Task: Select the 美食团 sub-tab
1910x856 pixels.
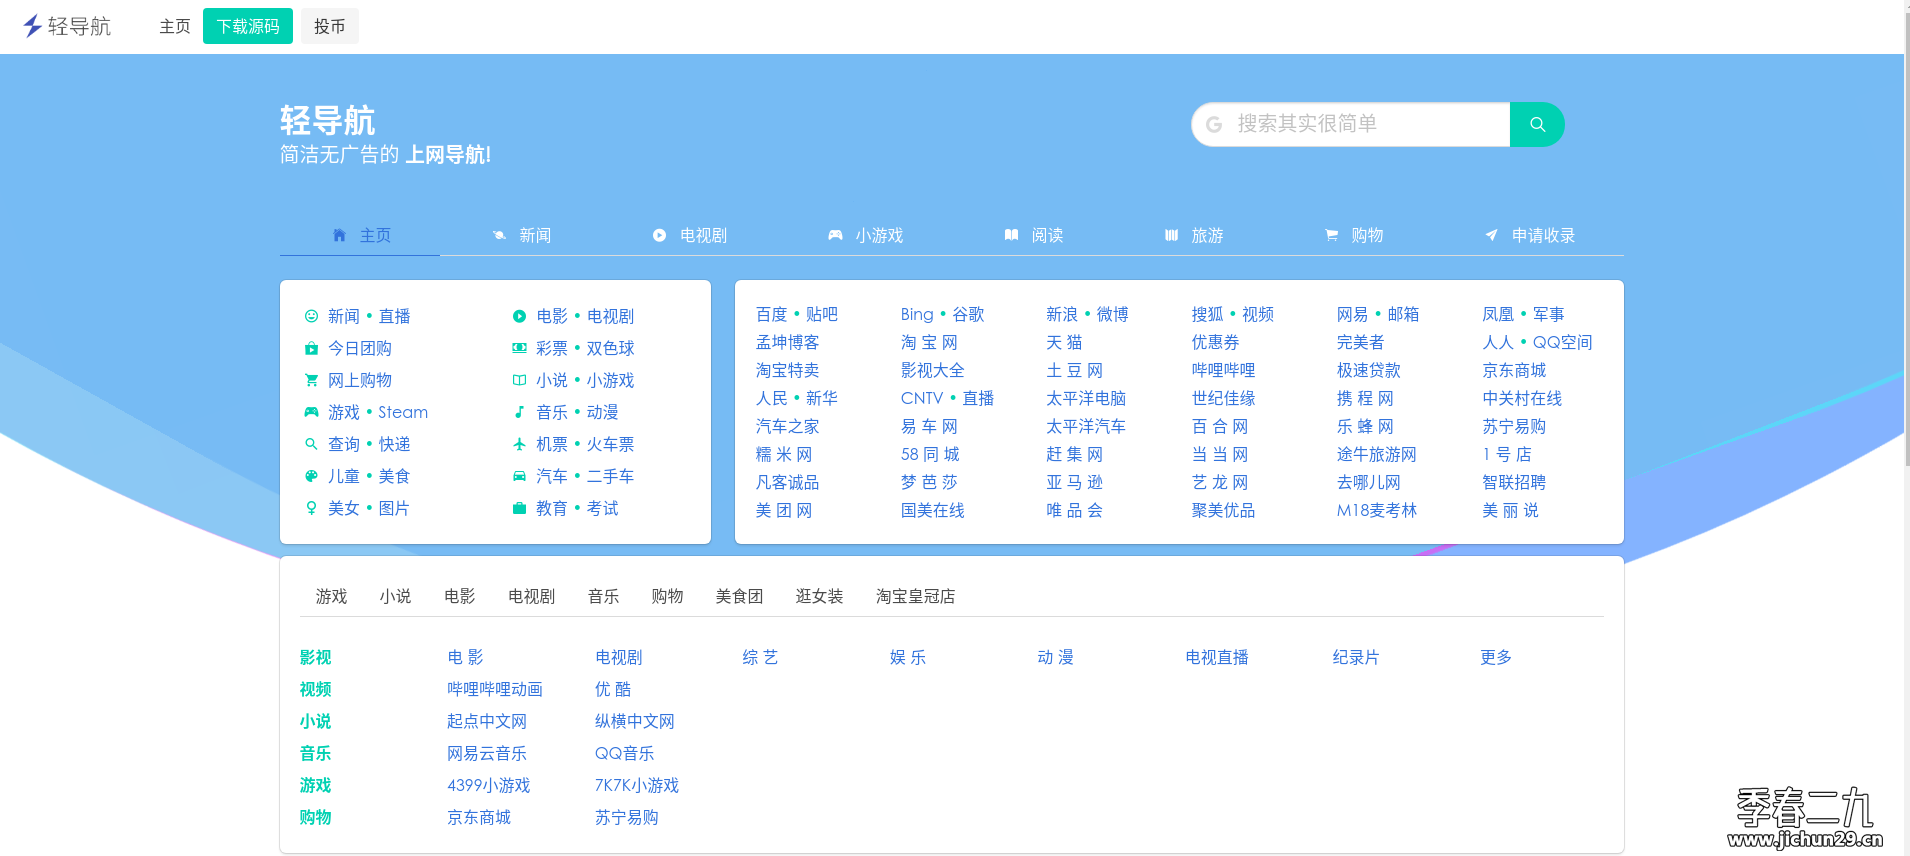Action: tap(740, 596)
